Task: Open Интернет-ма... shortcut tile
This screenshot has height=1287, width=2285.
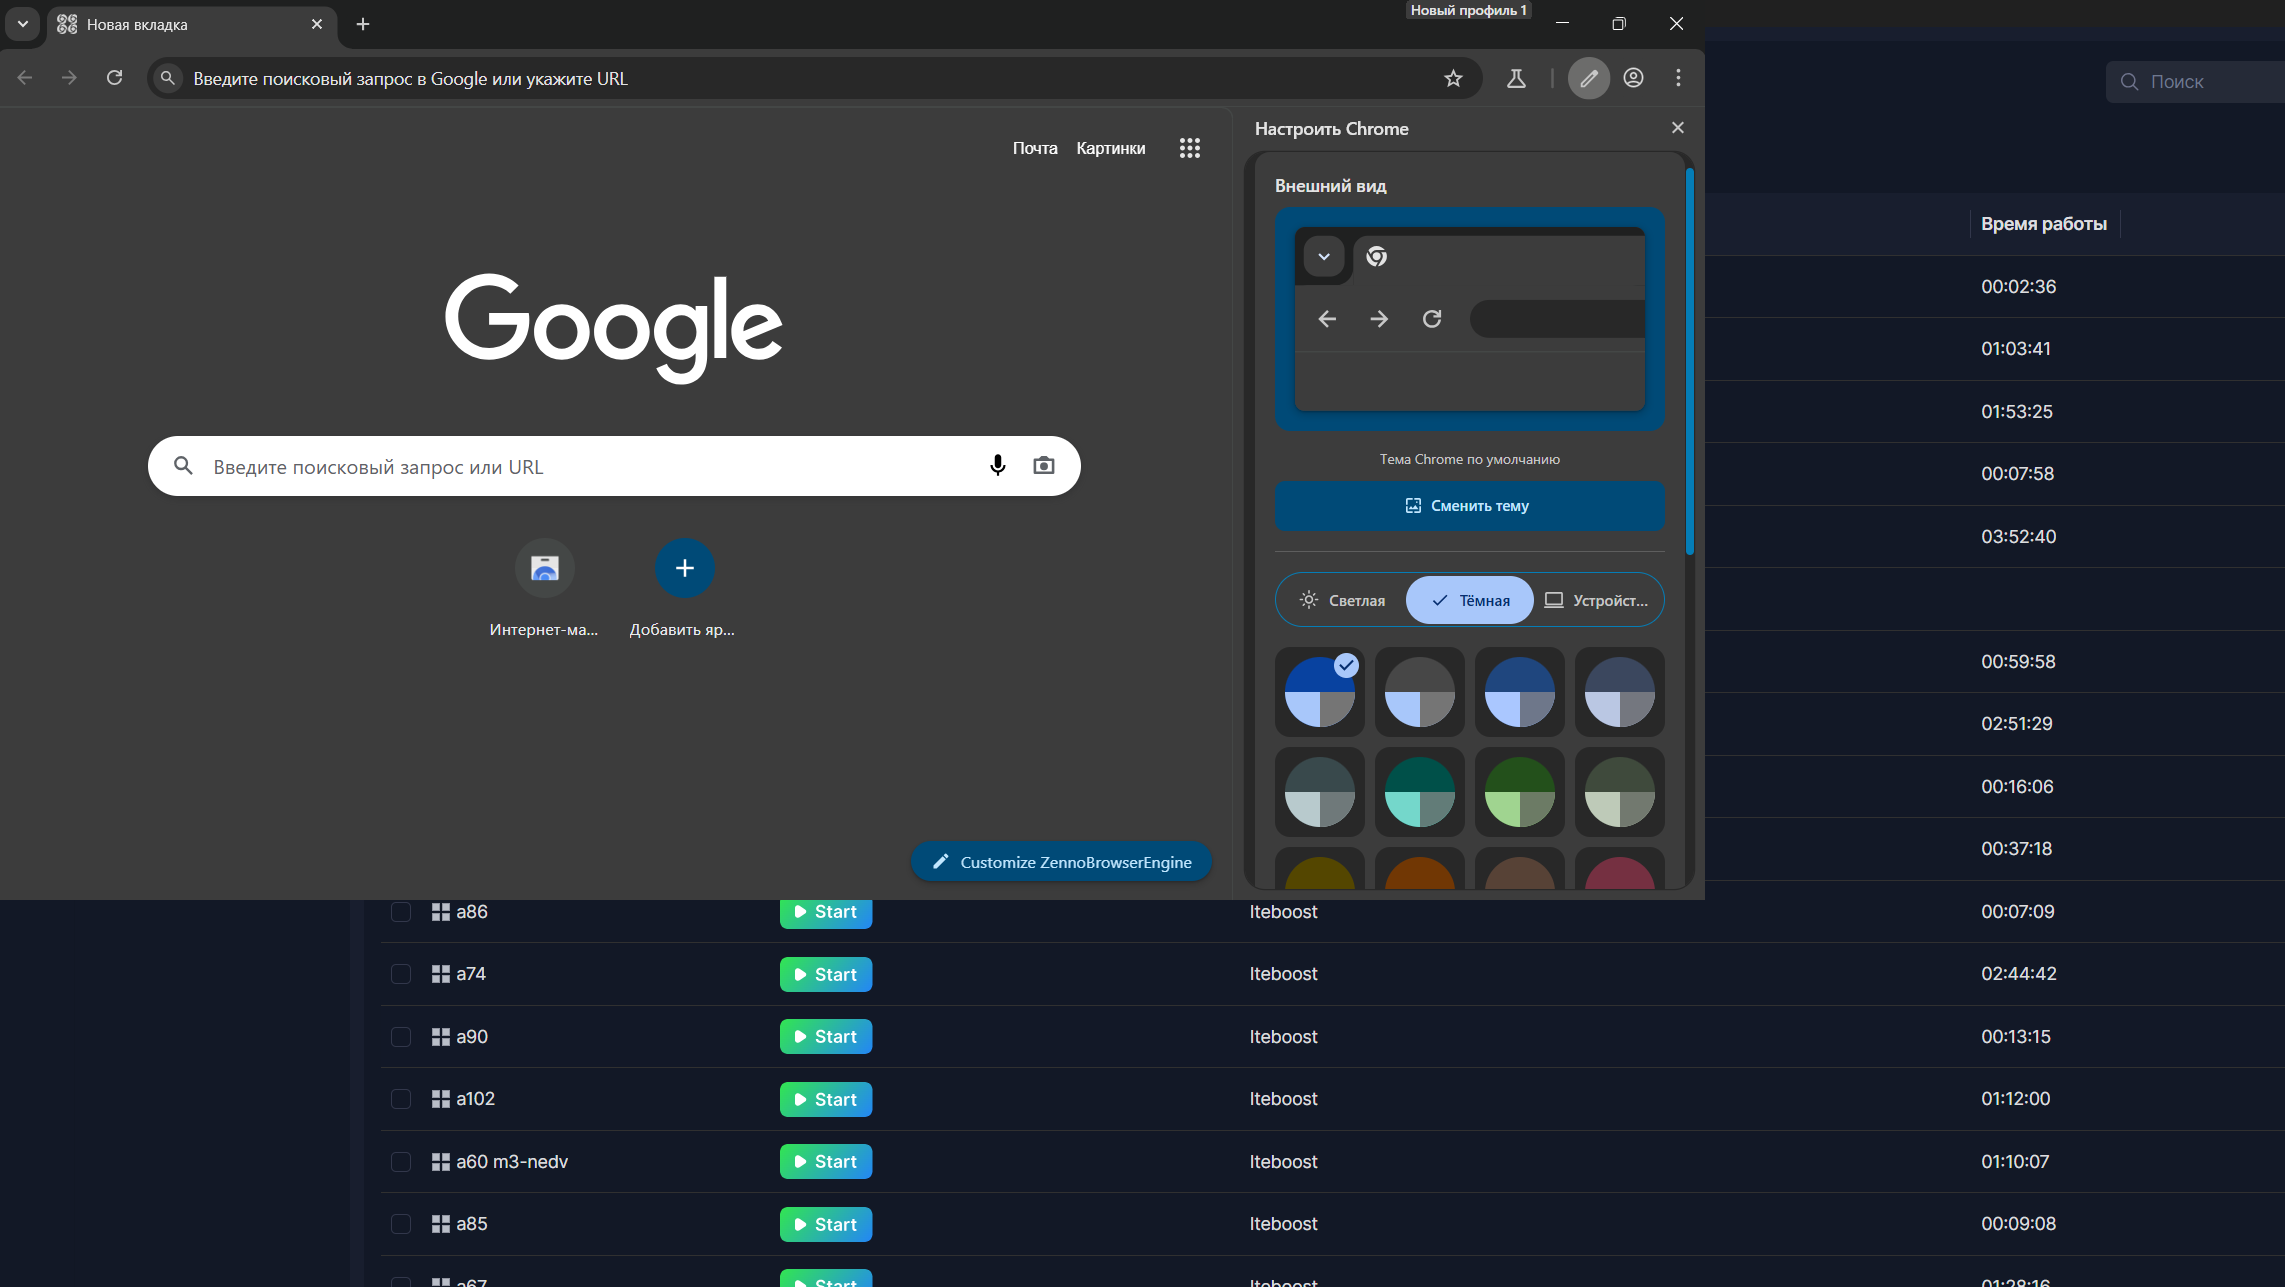Action: (544, 589)
